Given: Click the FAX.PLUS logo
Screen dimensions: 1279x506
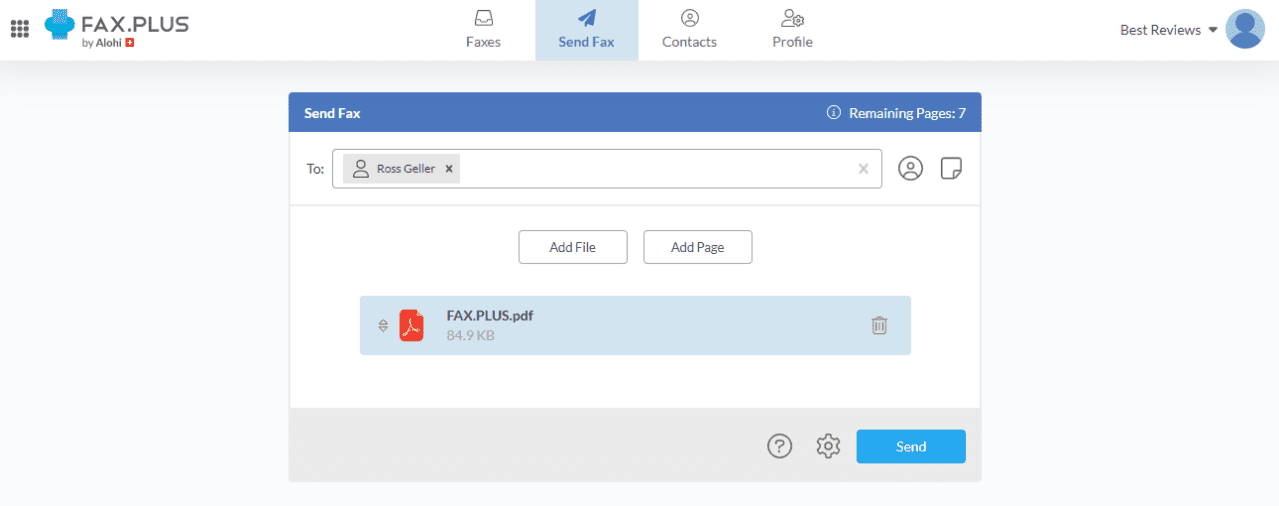Looking at the screenshot, I should [117, 30].
